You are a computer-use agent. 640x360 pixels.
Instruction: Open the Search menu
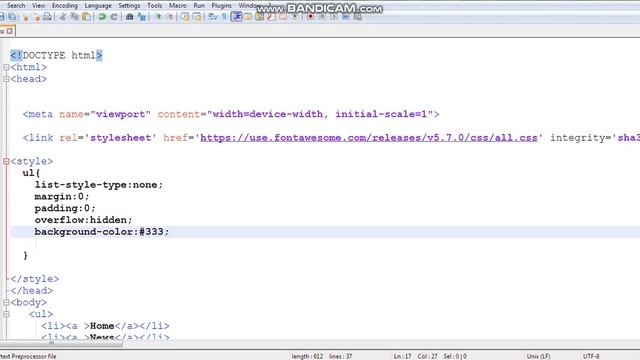click(16, 5)
